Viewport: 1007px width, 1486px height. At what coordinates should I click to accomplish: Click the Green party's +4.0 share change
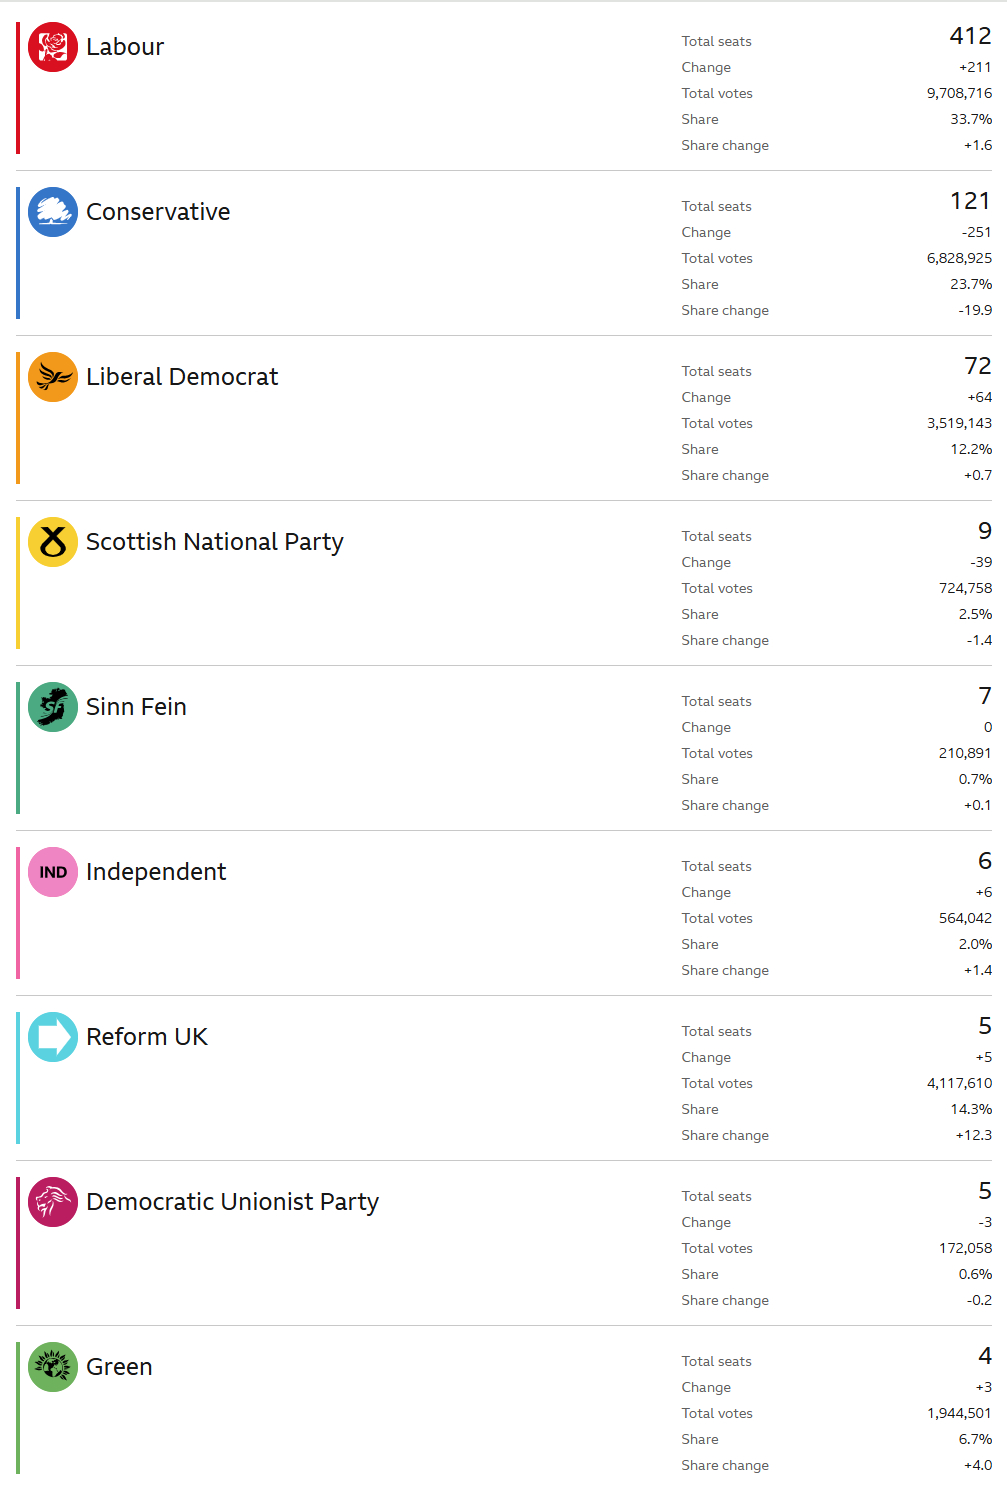[977, 1465]
